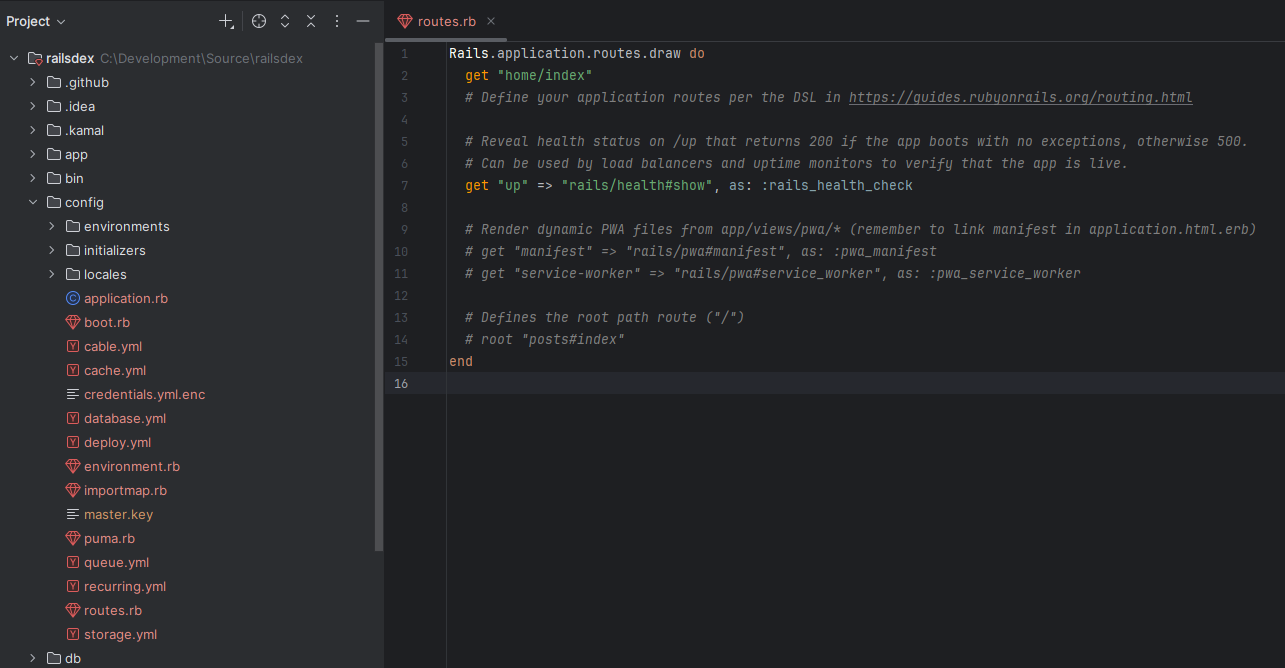Collapse the config folder
This screenshot has width=1285, height=668.
(33, 202)
